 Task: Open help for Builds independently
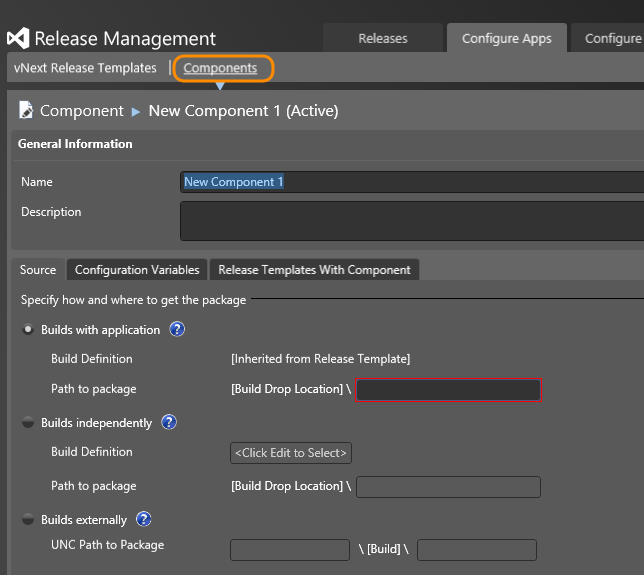point(169,422)
